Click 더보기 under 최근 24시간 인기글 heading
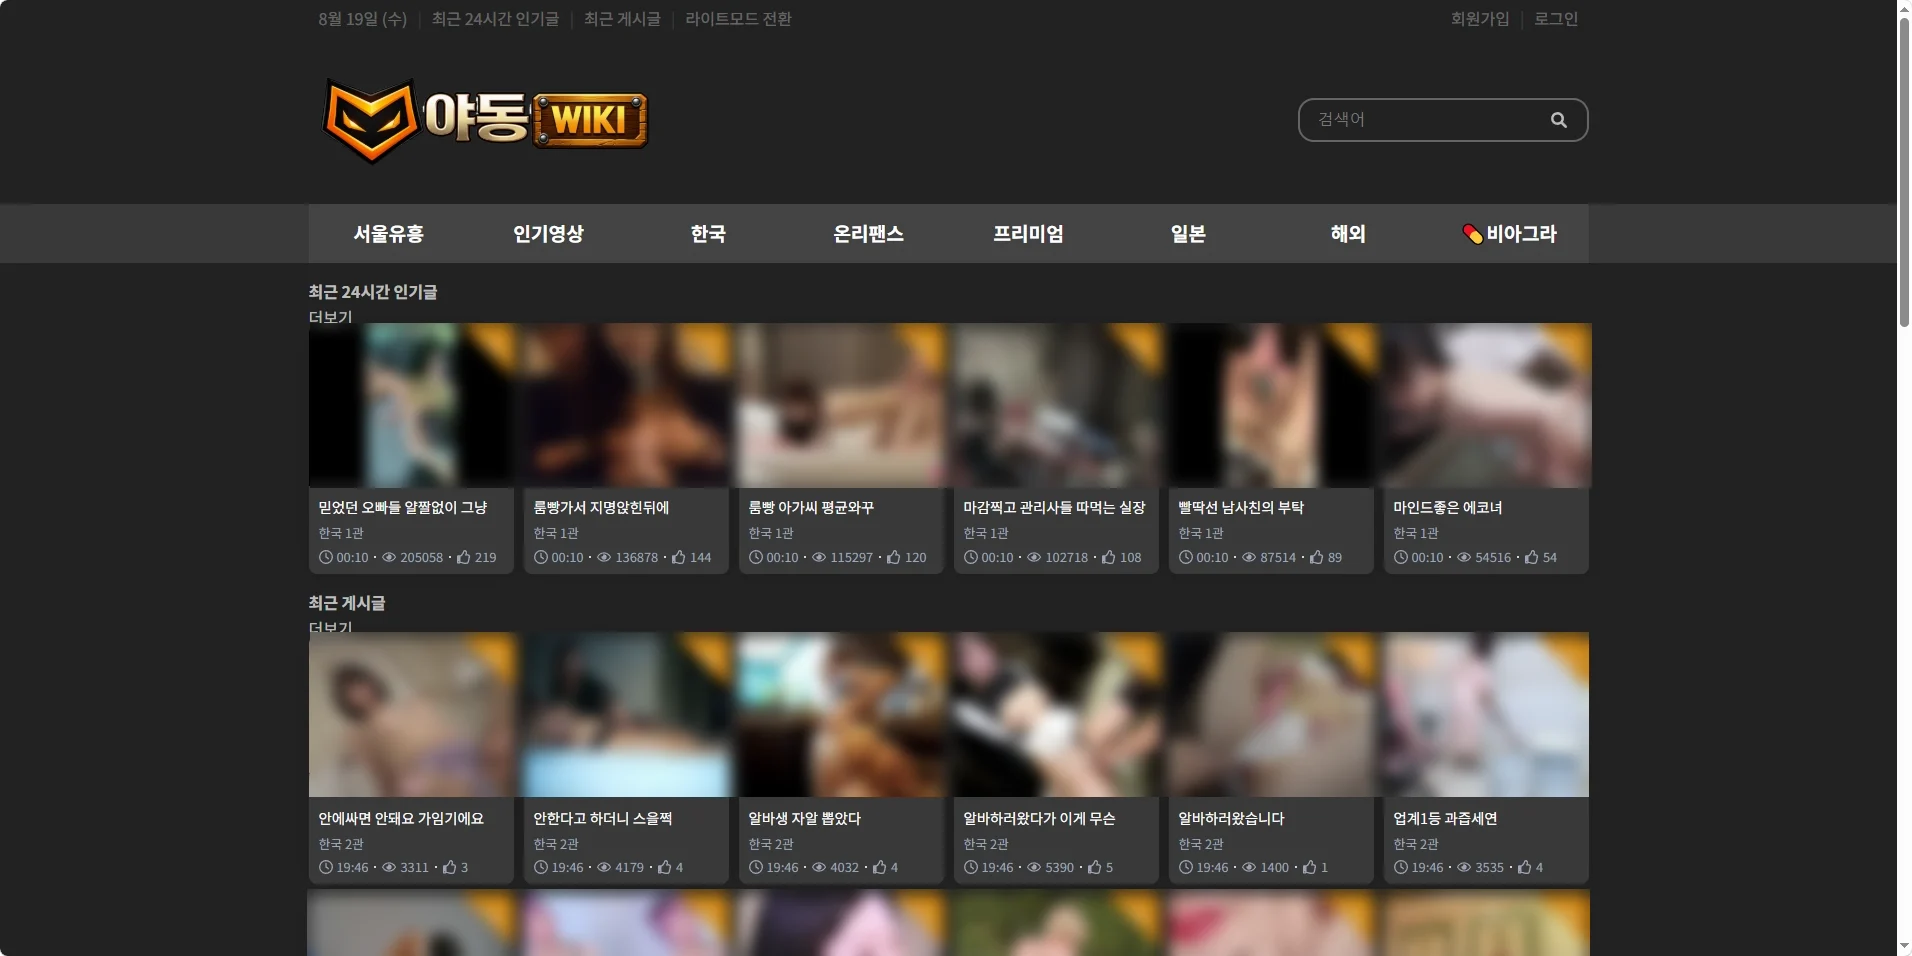 [x=331, y=316]
